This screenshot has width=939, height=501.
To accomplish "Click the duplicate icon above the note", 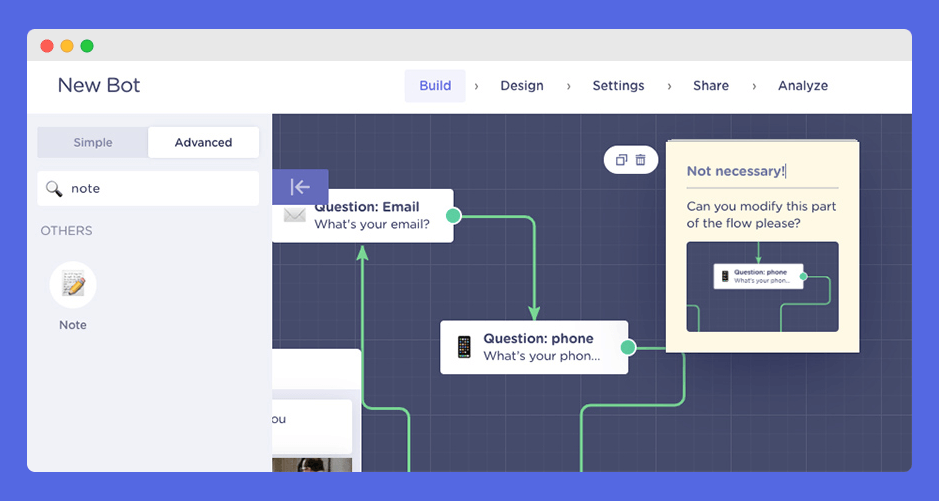I will click(x=622, y=160).
